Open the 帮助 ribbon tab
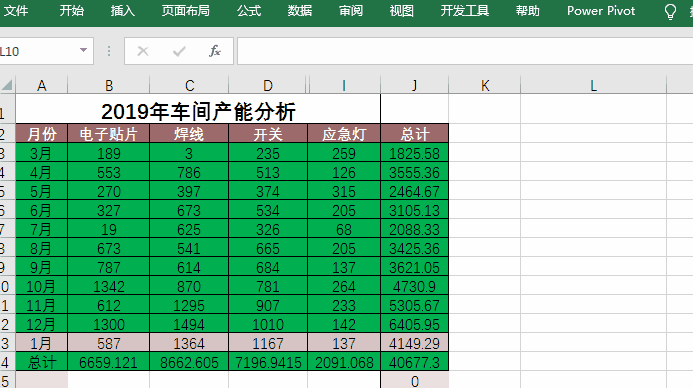Image resolution: width=693 pixels, height=388 pixels. (x=528, y=11)
